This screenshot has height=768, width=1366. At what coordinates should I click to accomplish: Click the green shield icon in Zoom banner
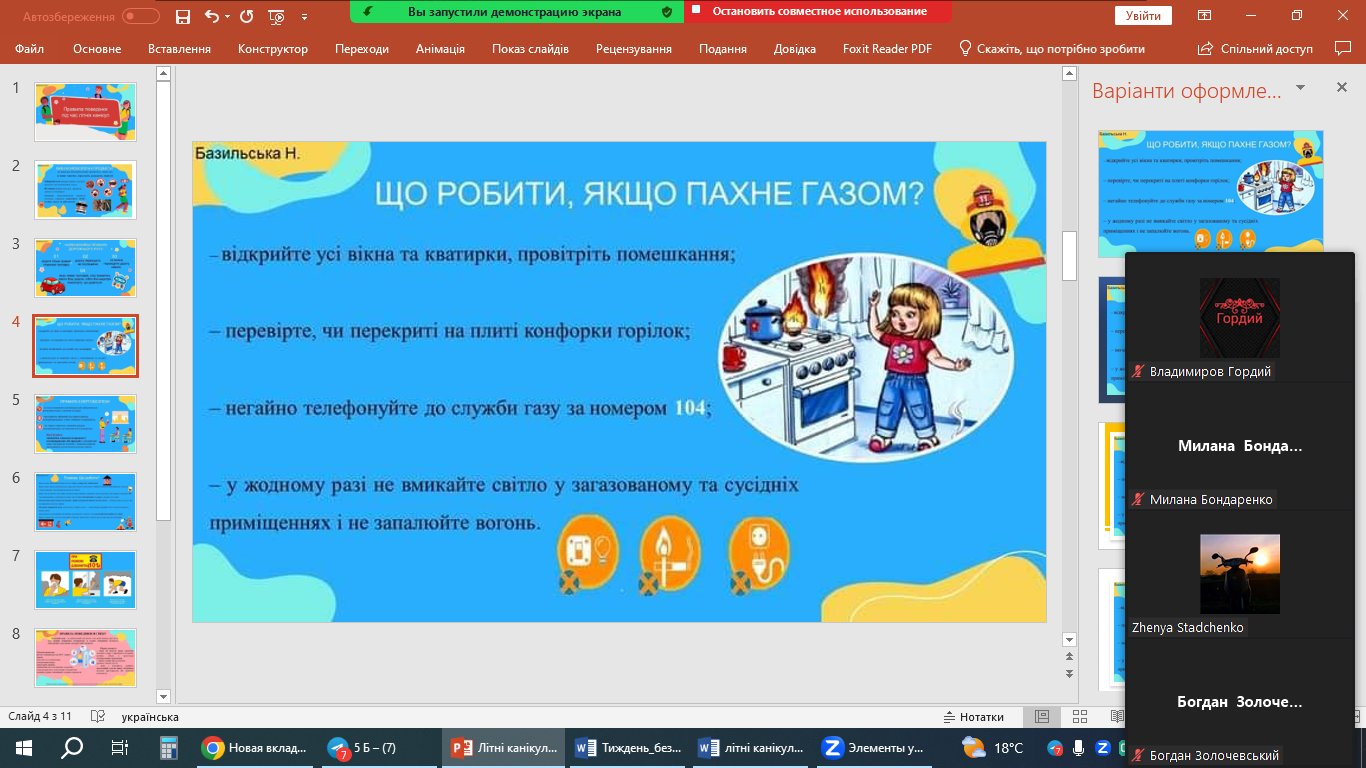point(667,12)
